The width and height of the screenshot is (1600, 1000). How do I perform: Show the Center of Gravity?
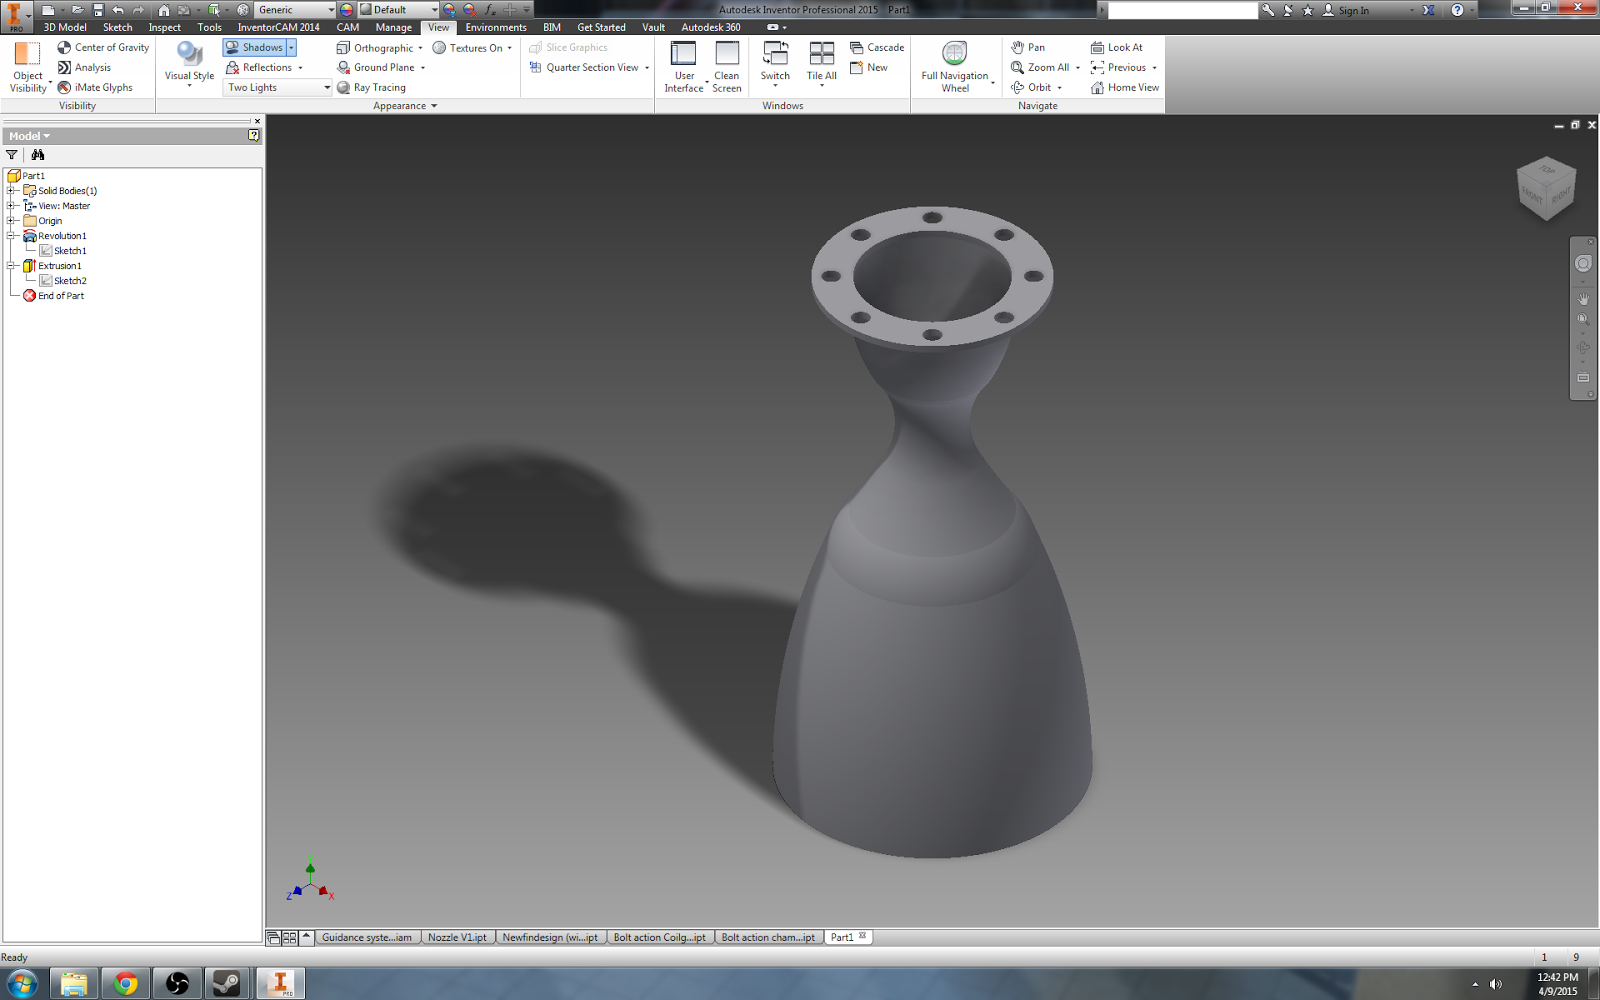103,47
